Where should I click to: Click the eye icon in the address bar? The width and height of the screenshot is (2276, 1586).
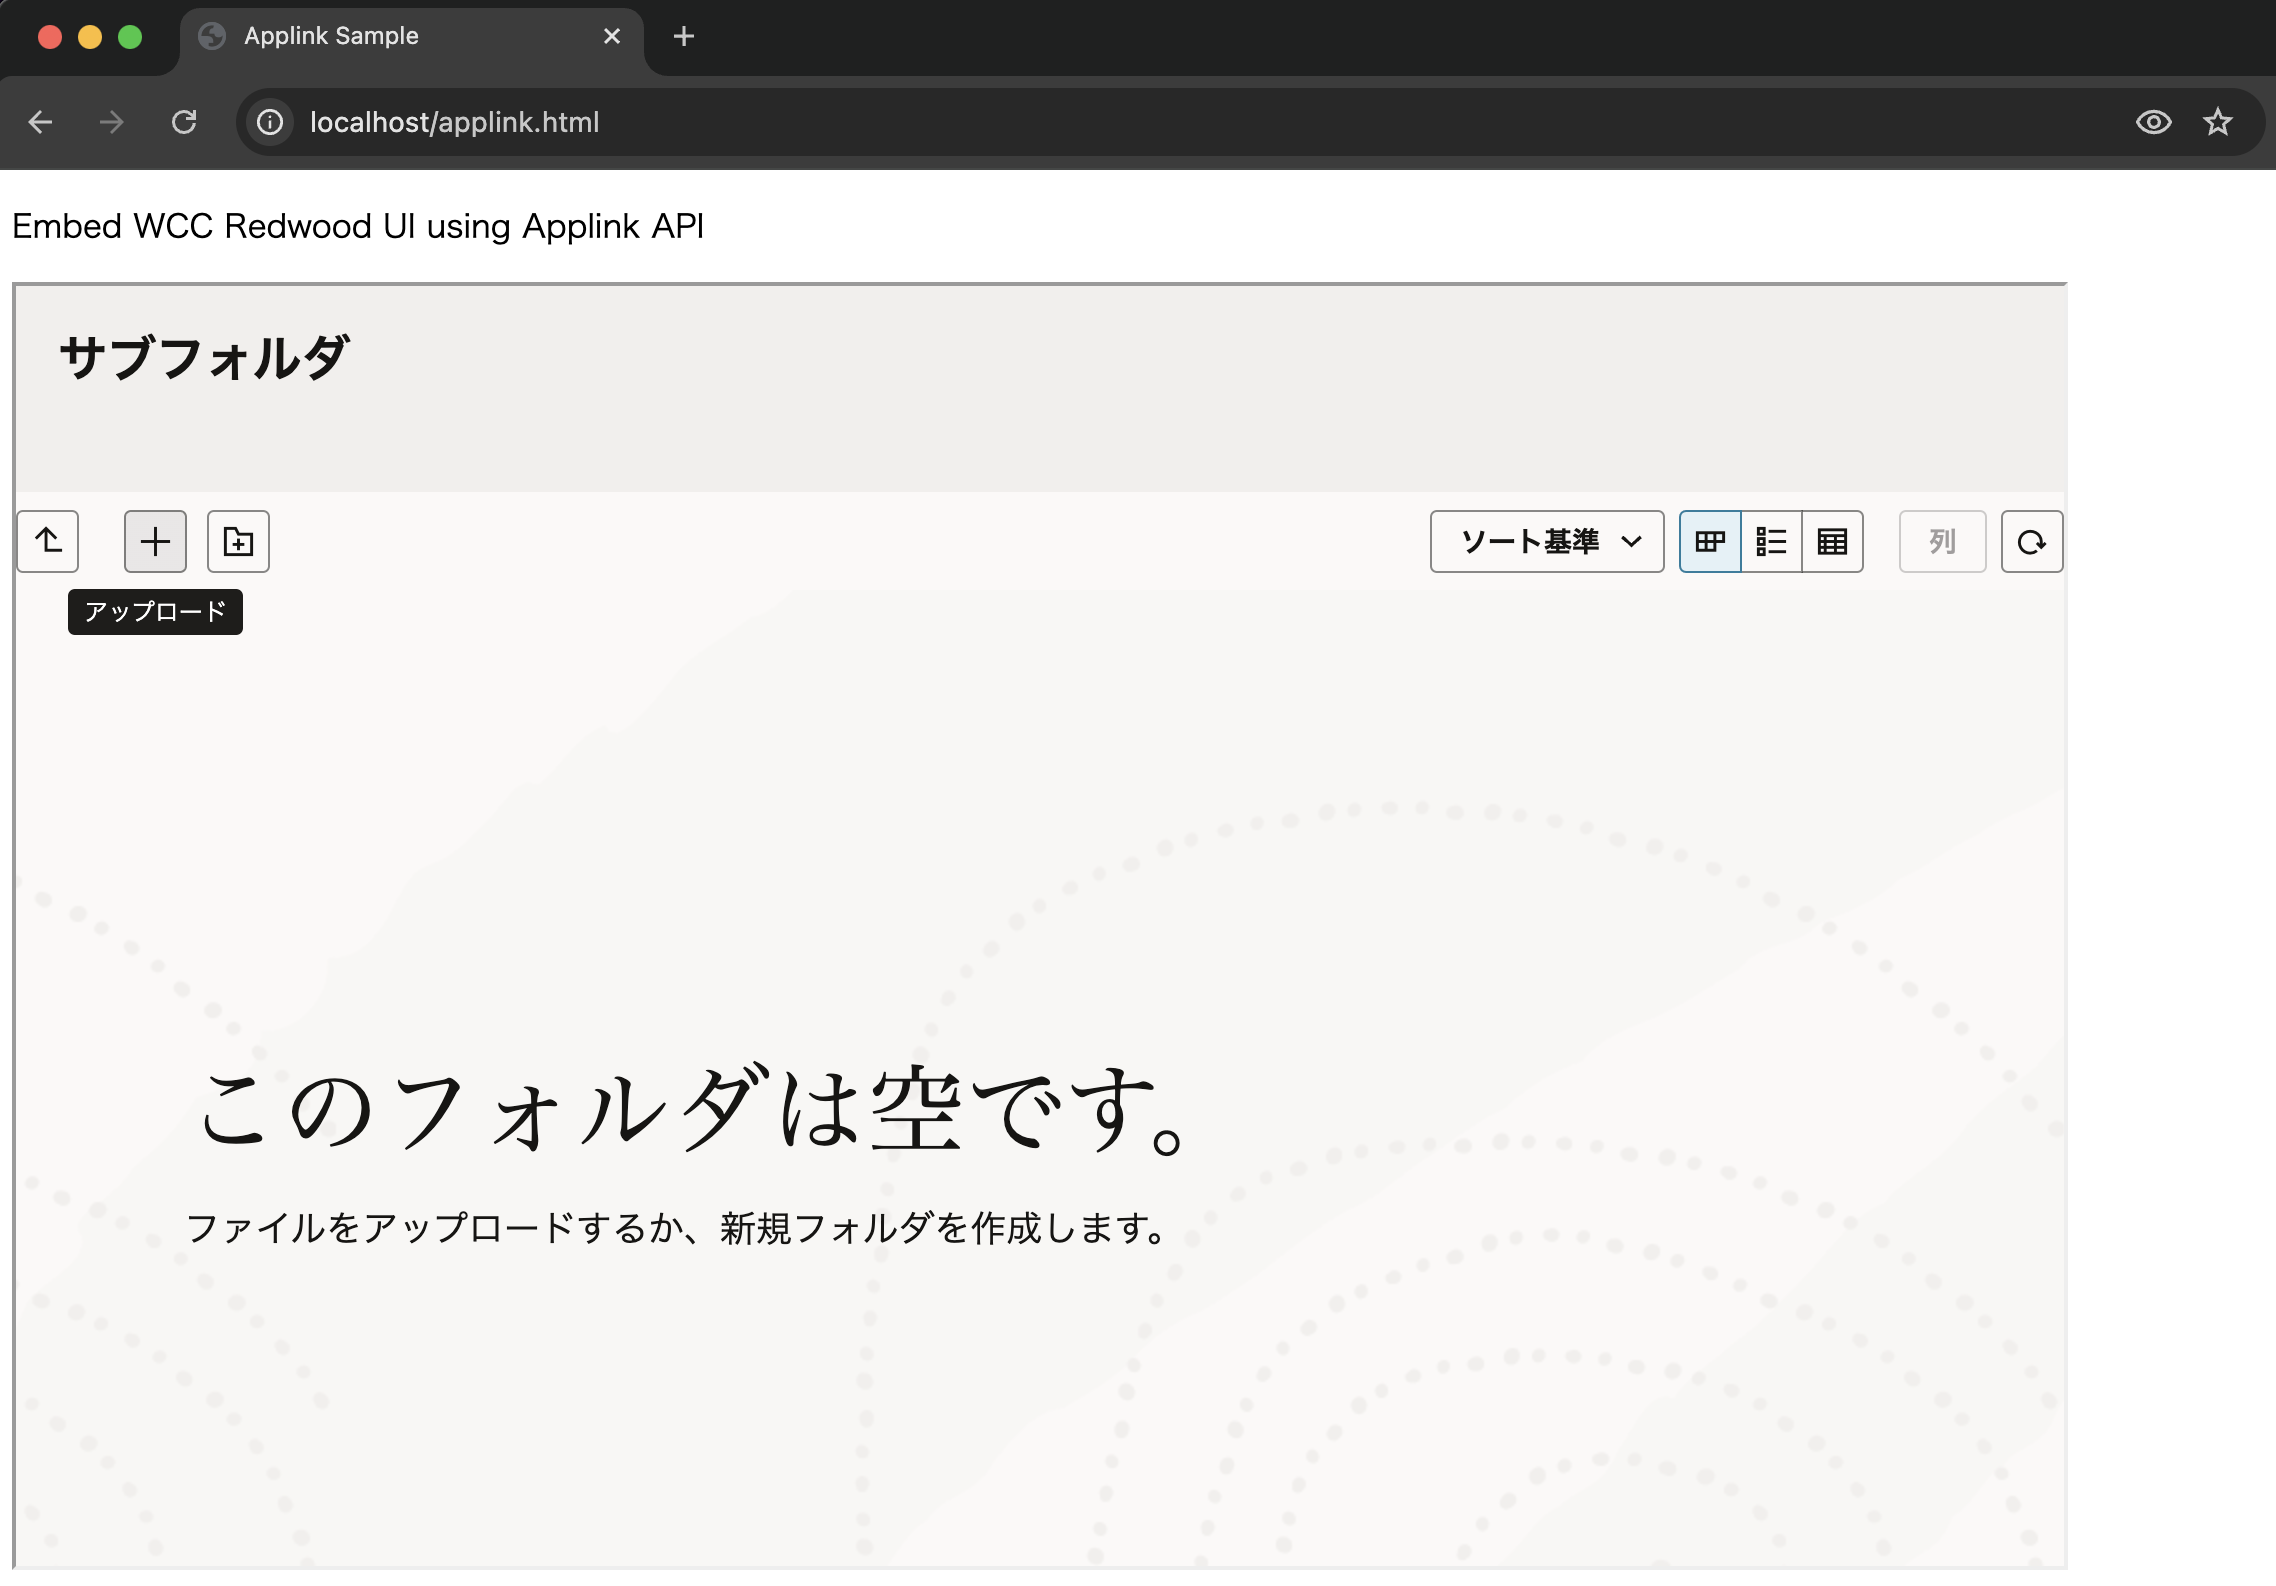click(2152, 122)
